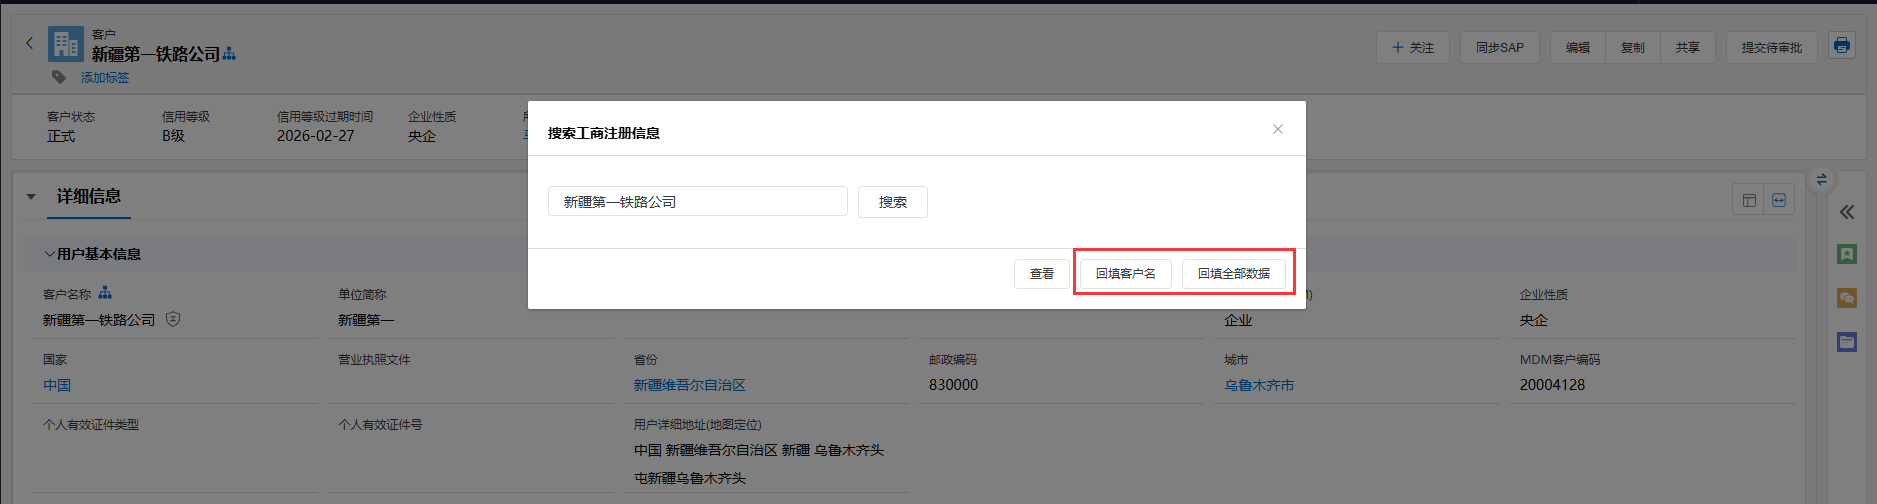The height and width of the screenshot is (504, 1877).
Task: Switch to the 详细信息 tab
Action: tap(89, 197)
